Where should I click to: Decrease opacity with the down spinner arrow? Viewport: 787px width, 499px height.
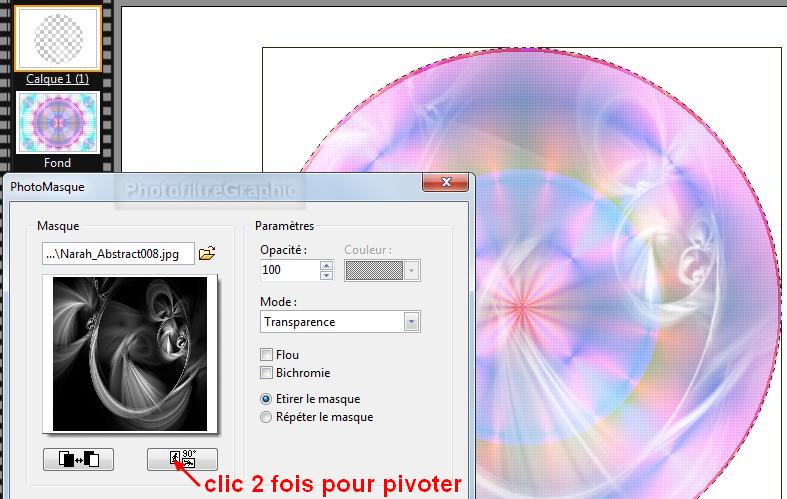point(327,275)
